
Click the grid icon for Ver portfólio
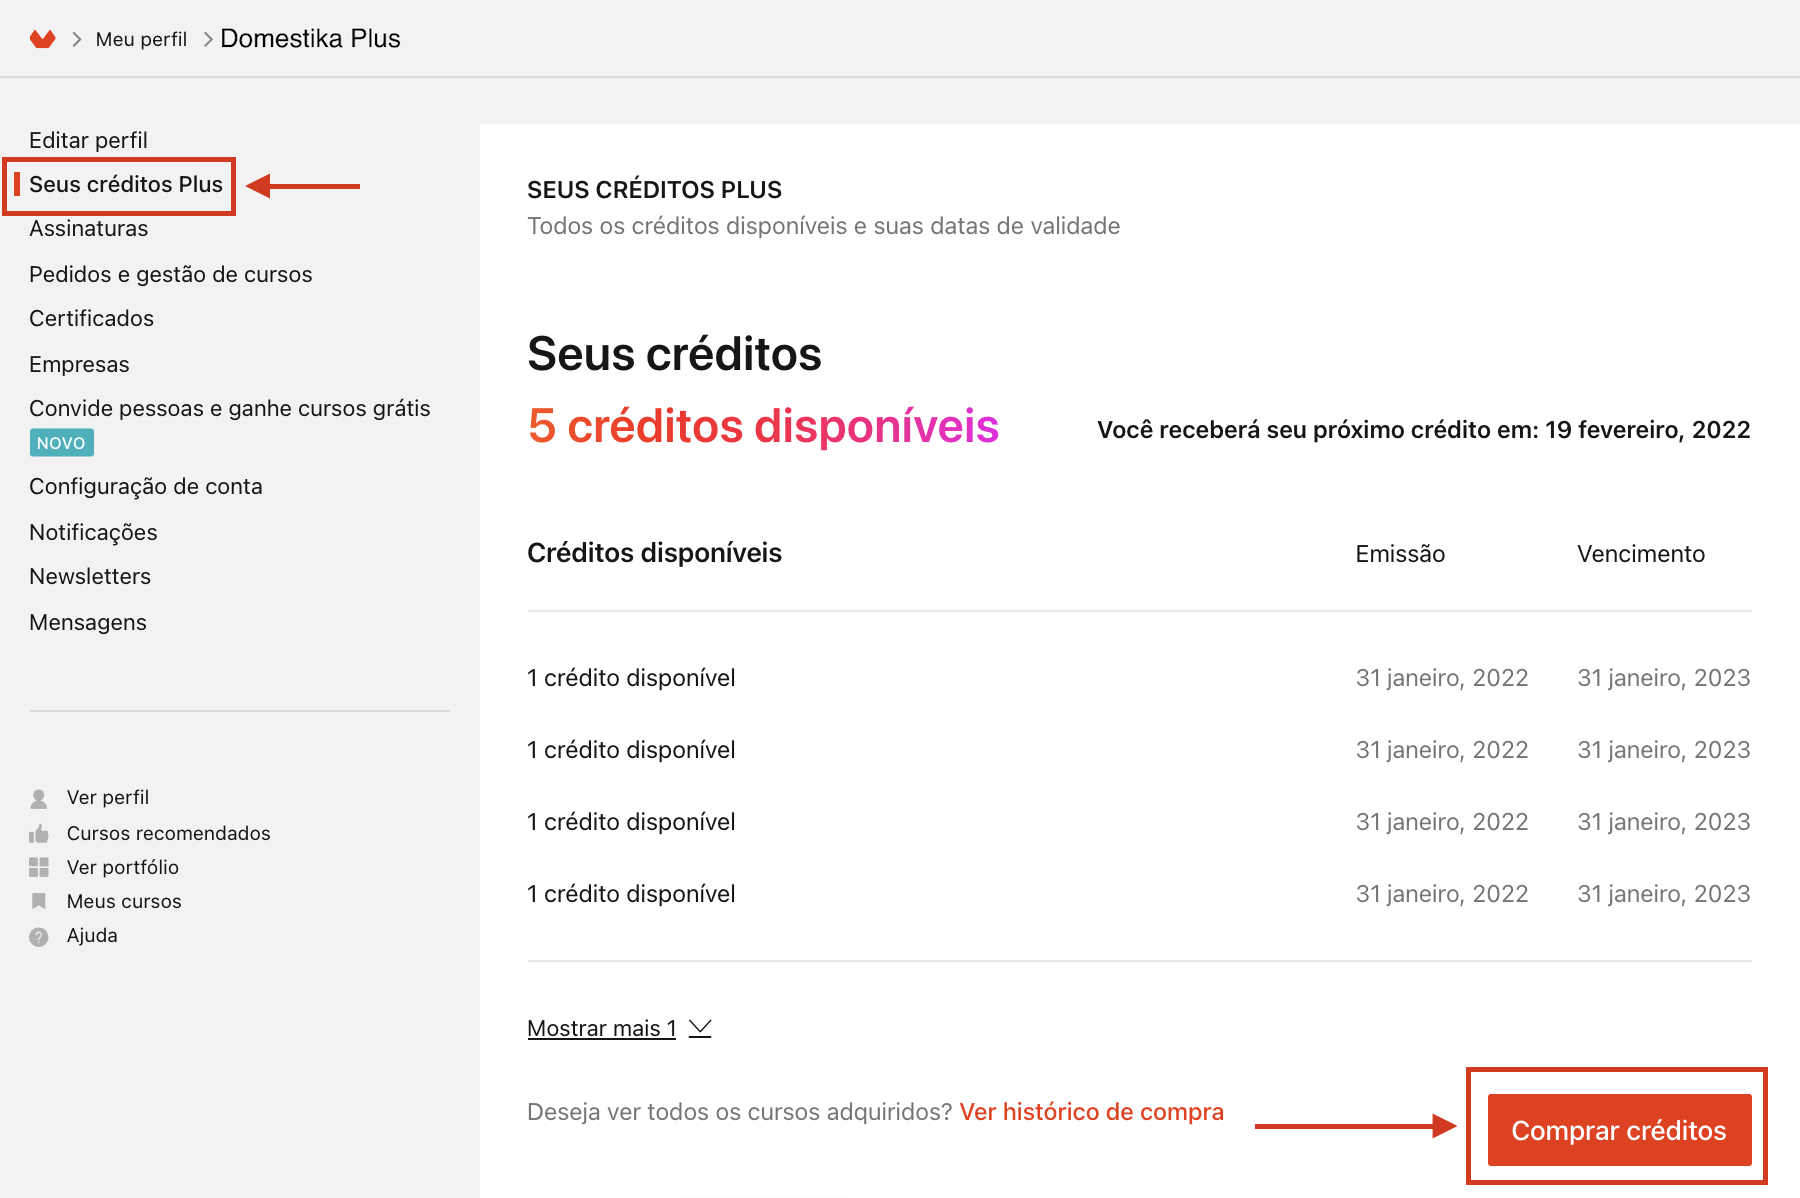click(39, 867)
